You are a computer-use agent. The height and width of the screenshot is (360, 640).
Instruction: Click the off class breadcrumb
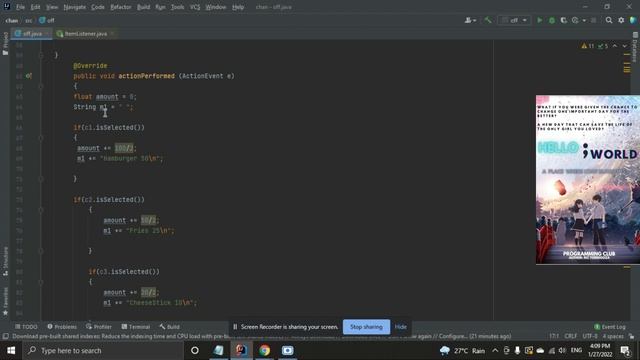coord(47,20)
